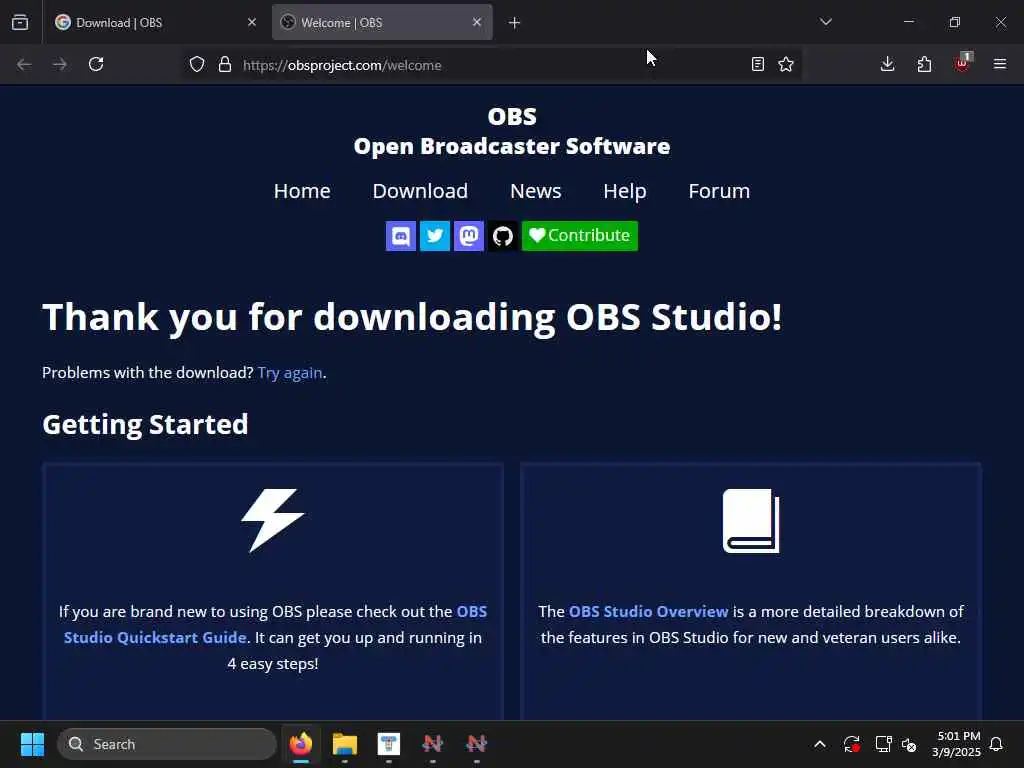
Task: Click the lightning bolt quickstart icon
Action: (273, 520)
